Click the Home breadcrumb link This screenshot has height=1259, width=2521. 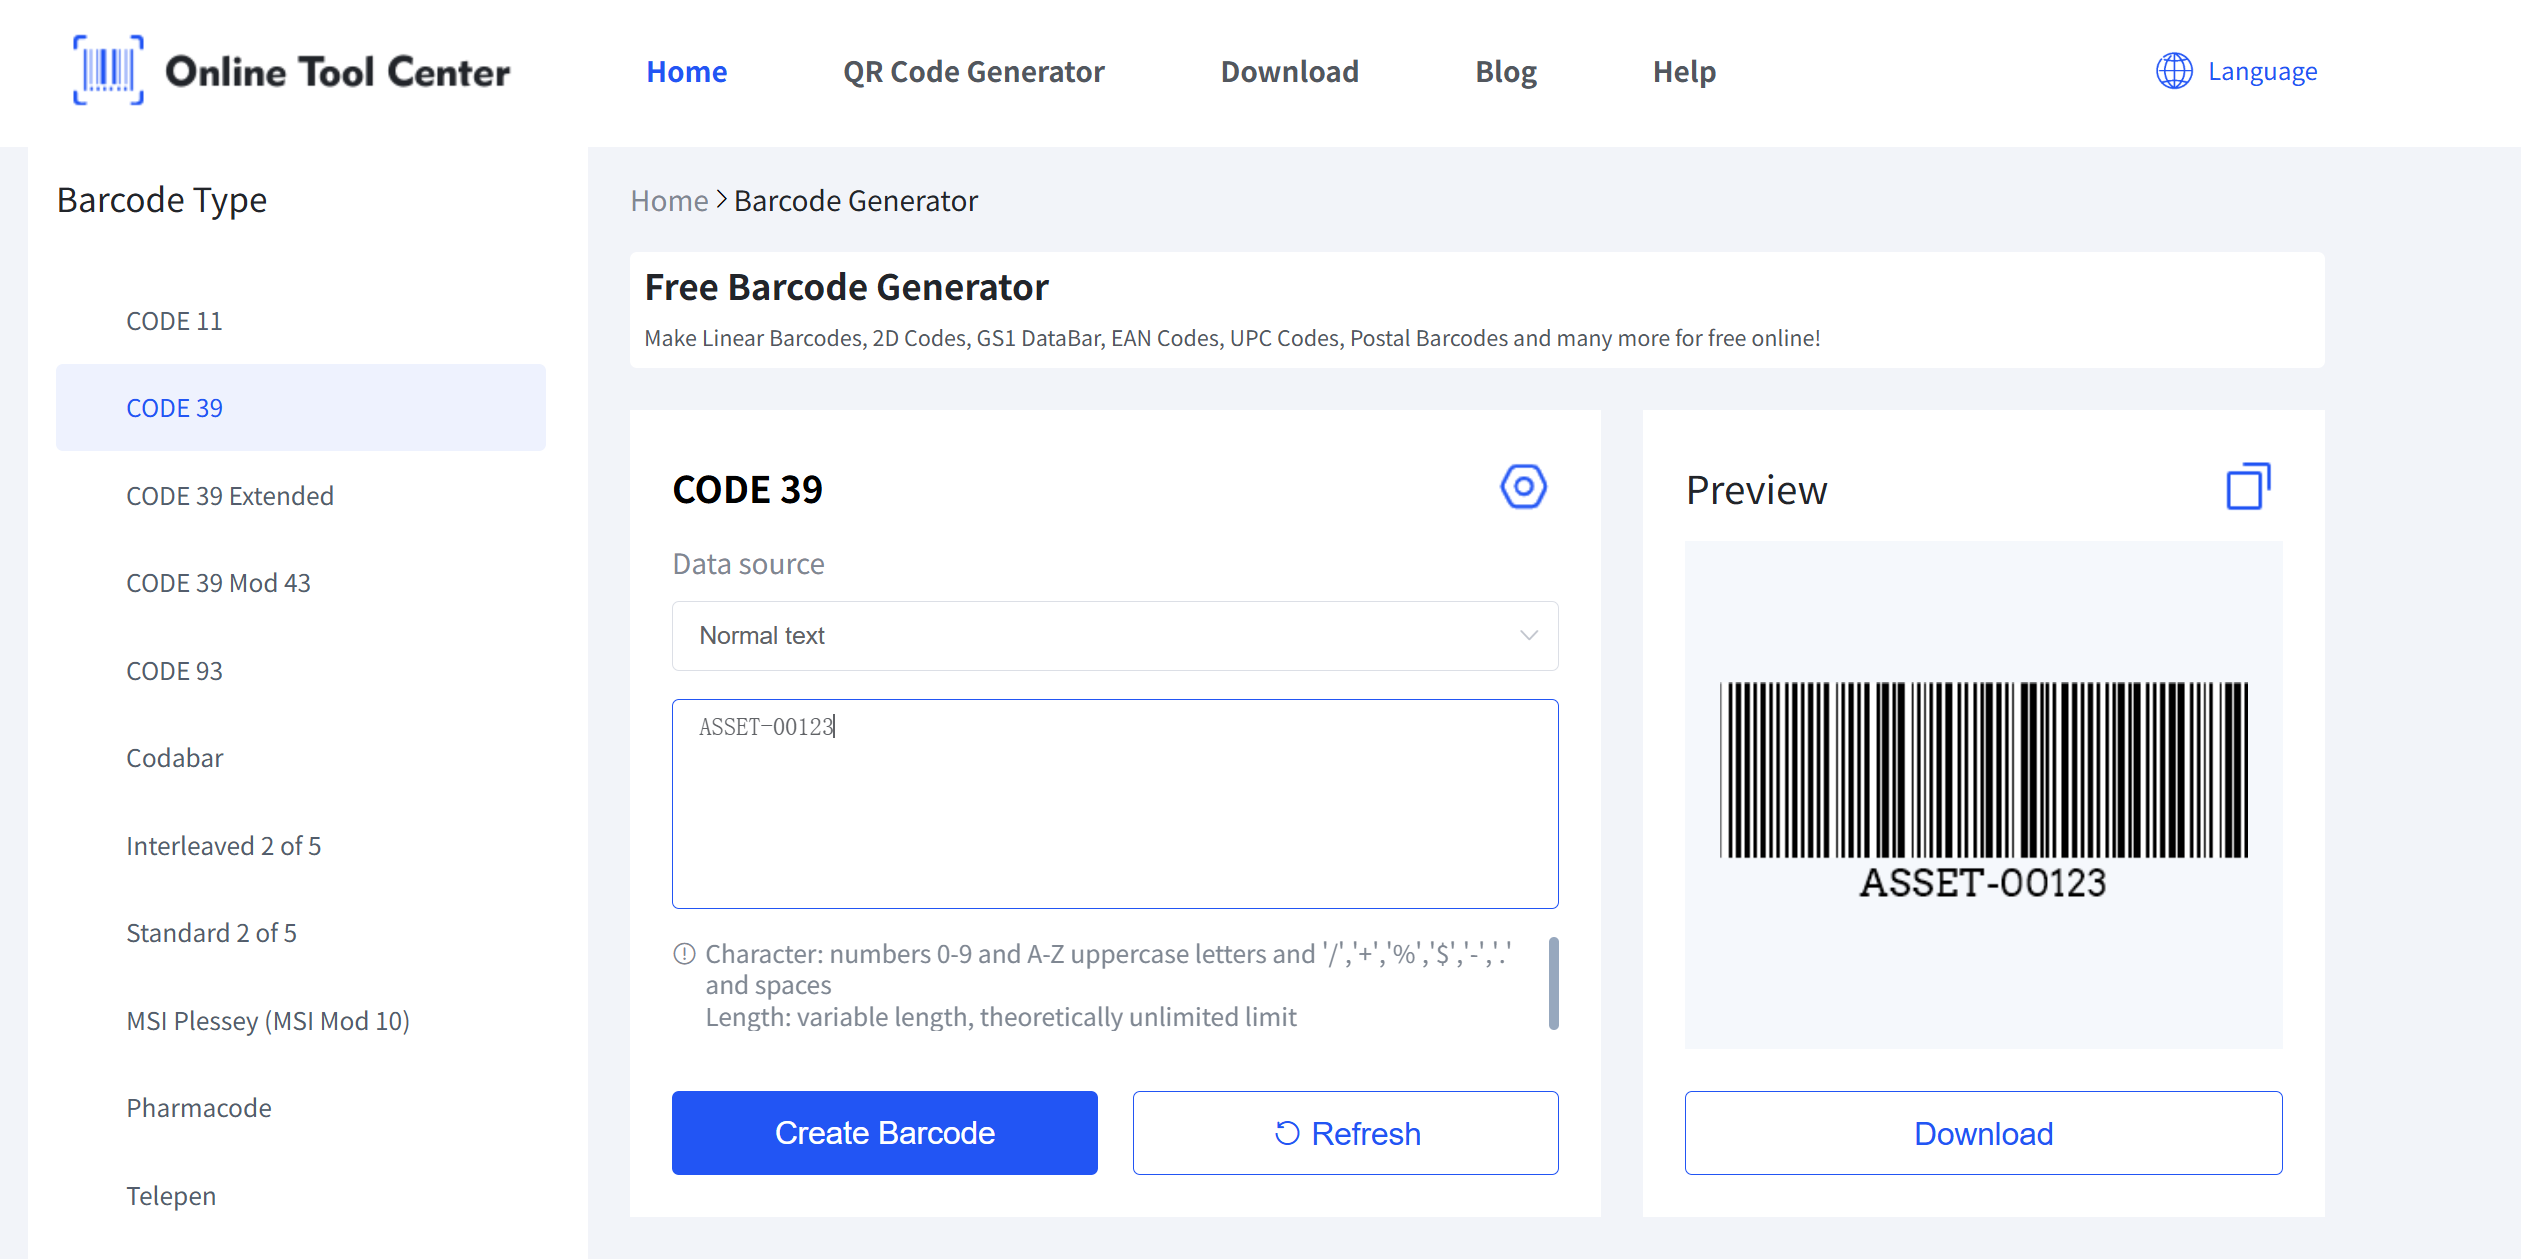pyautogui.click(x=669, y=201)
